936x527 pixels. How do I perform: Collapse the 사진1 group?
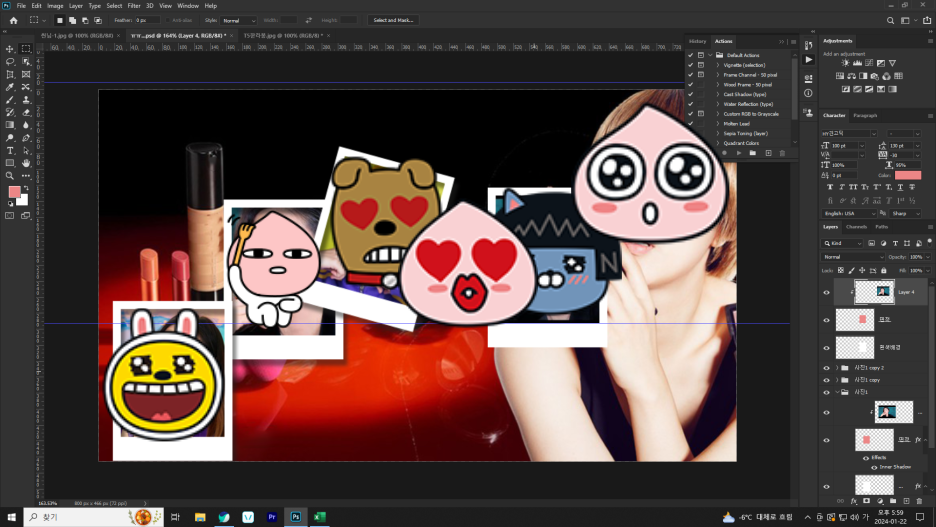(x=837, y=392)
